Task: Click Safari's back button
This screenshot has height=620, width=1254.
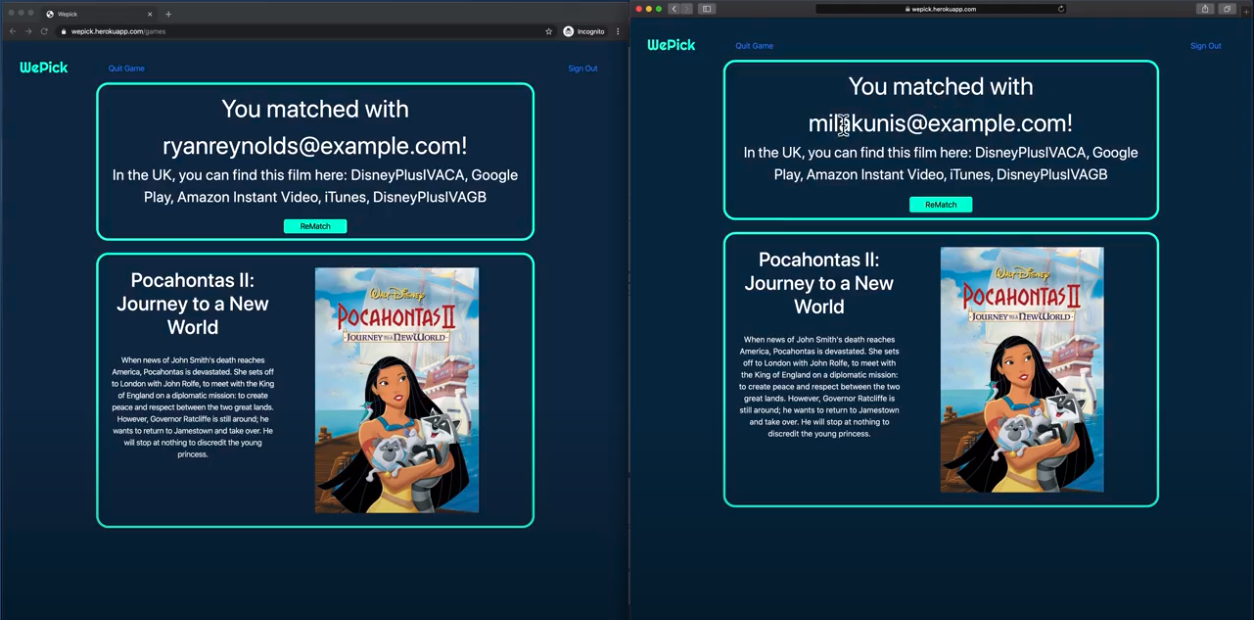Action: click(x=674, y=9)
